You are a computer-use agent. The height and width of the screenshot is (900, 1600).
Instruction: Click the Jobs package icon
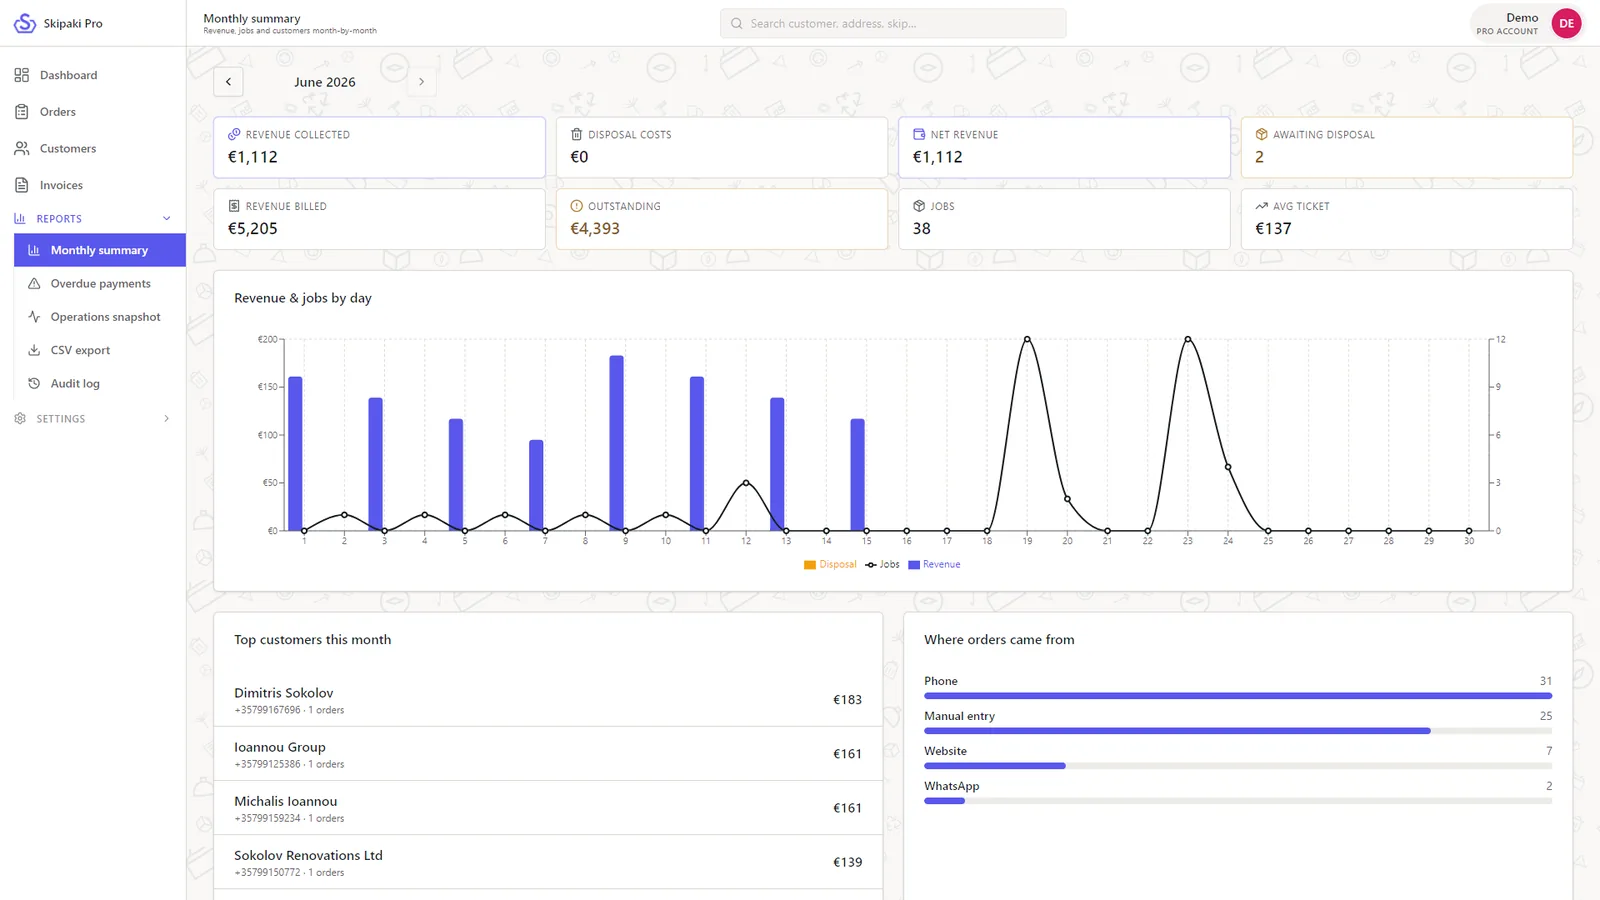[919, 206]
